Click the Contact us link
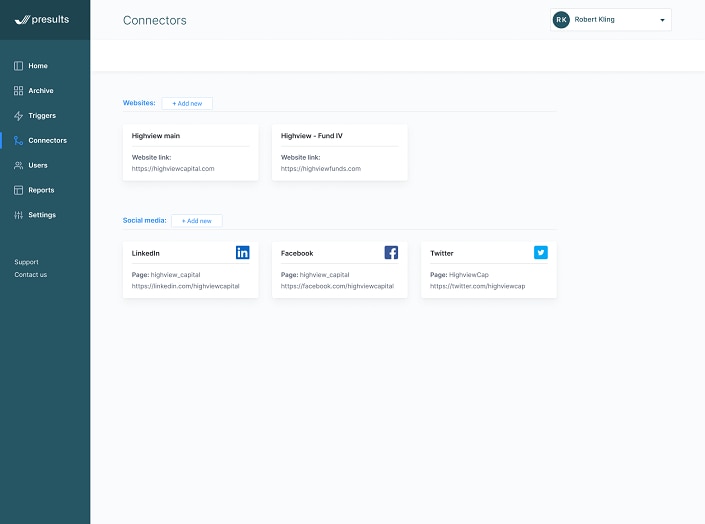The width and height of the screenshot is (705, 524). (30, 274)
